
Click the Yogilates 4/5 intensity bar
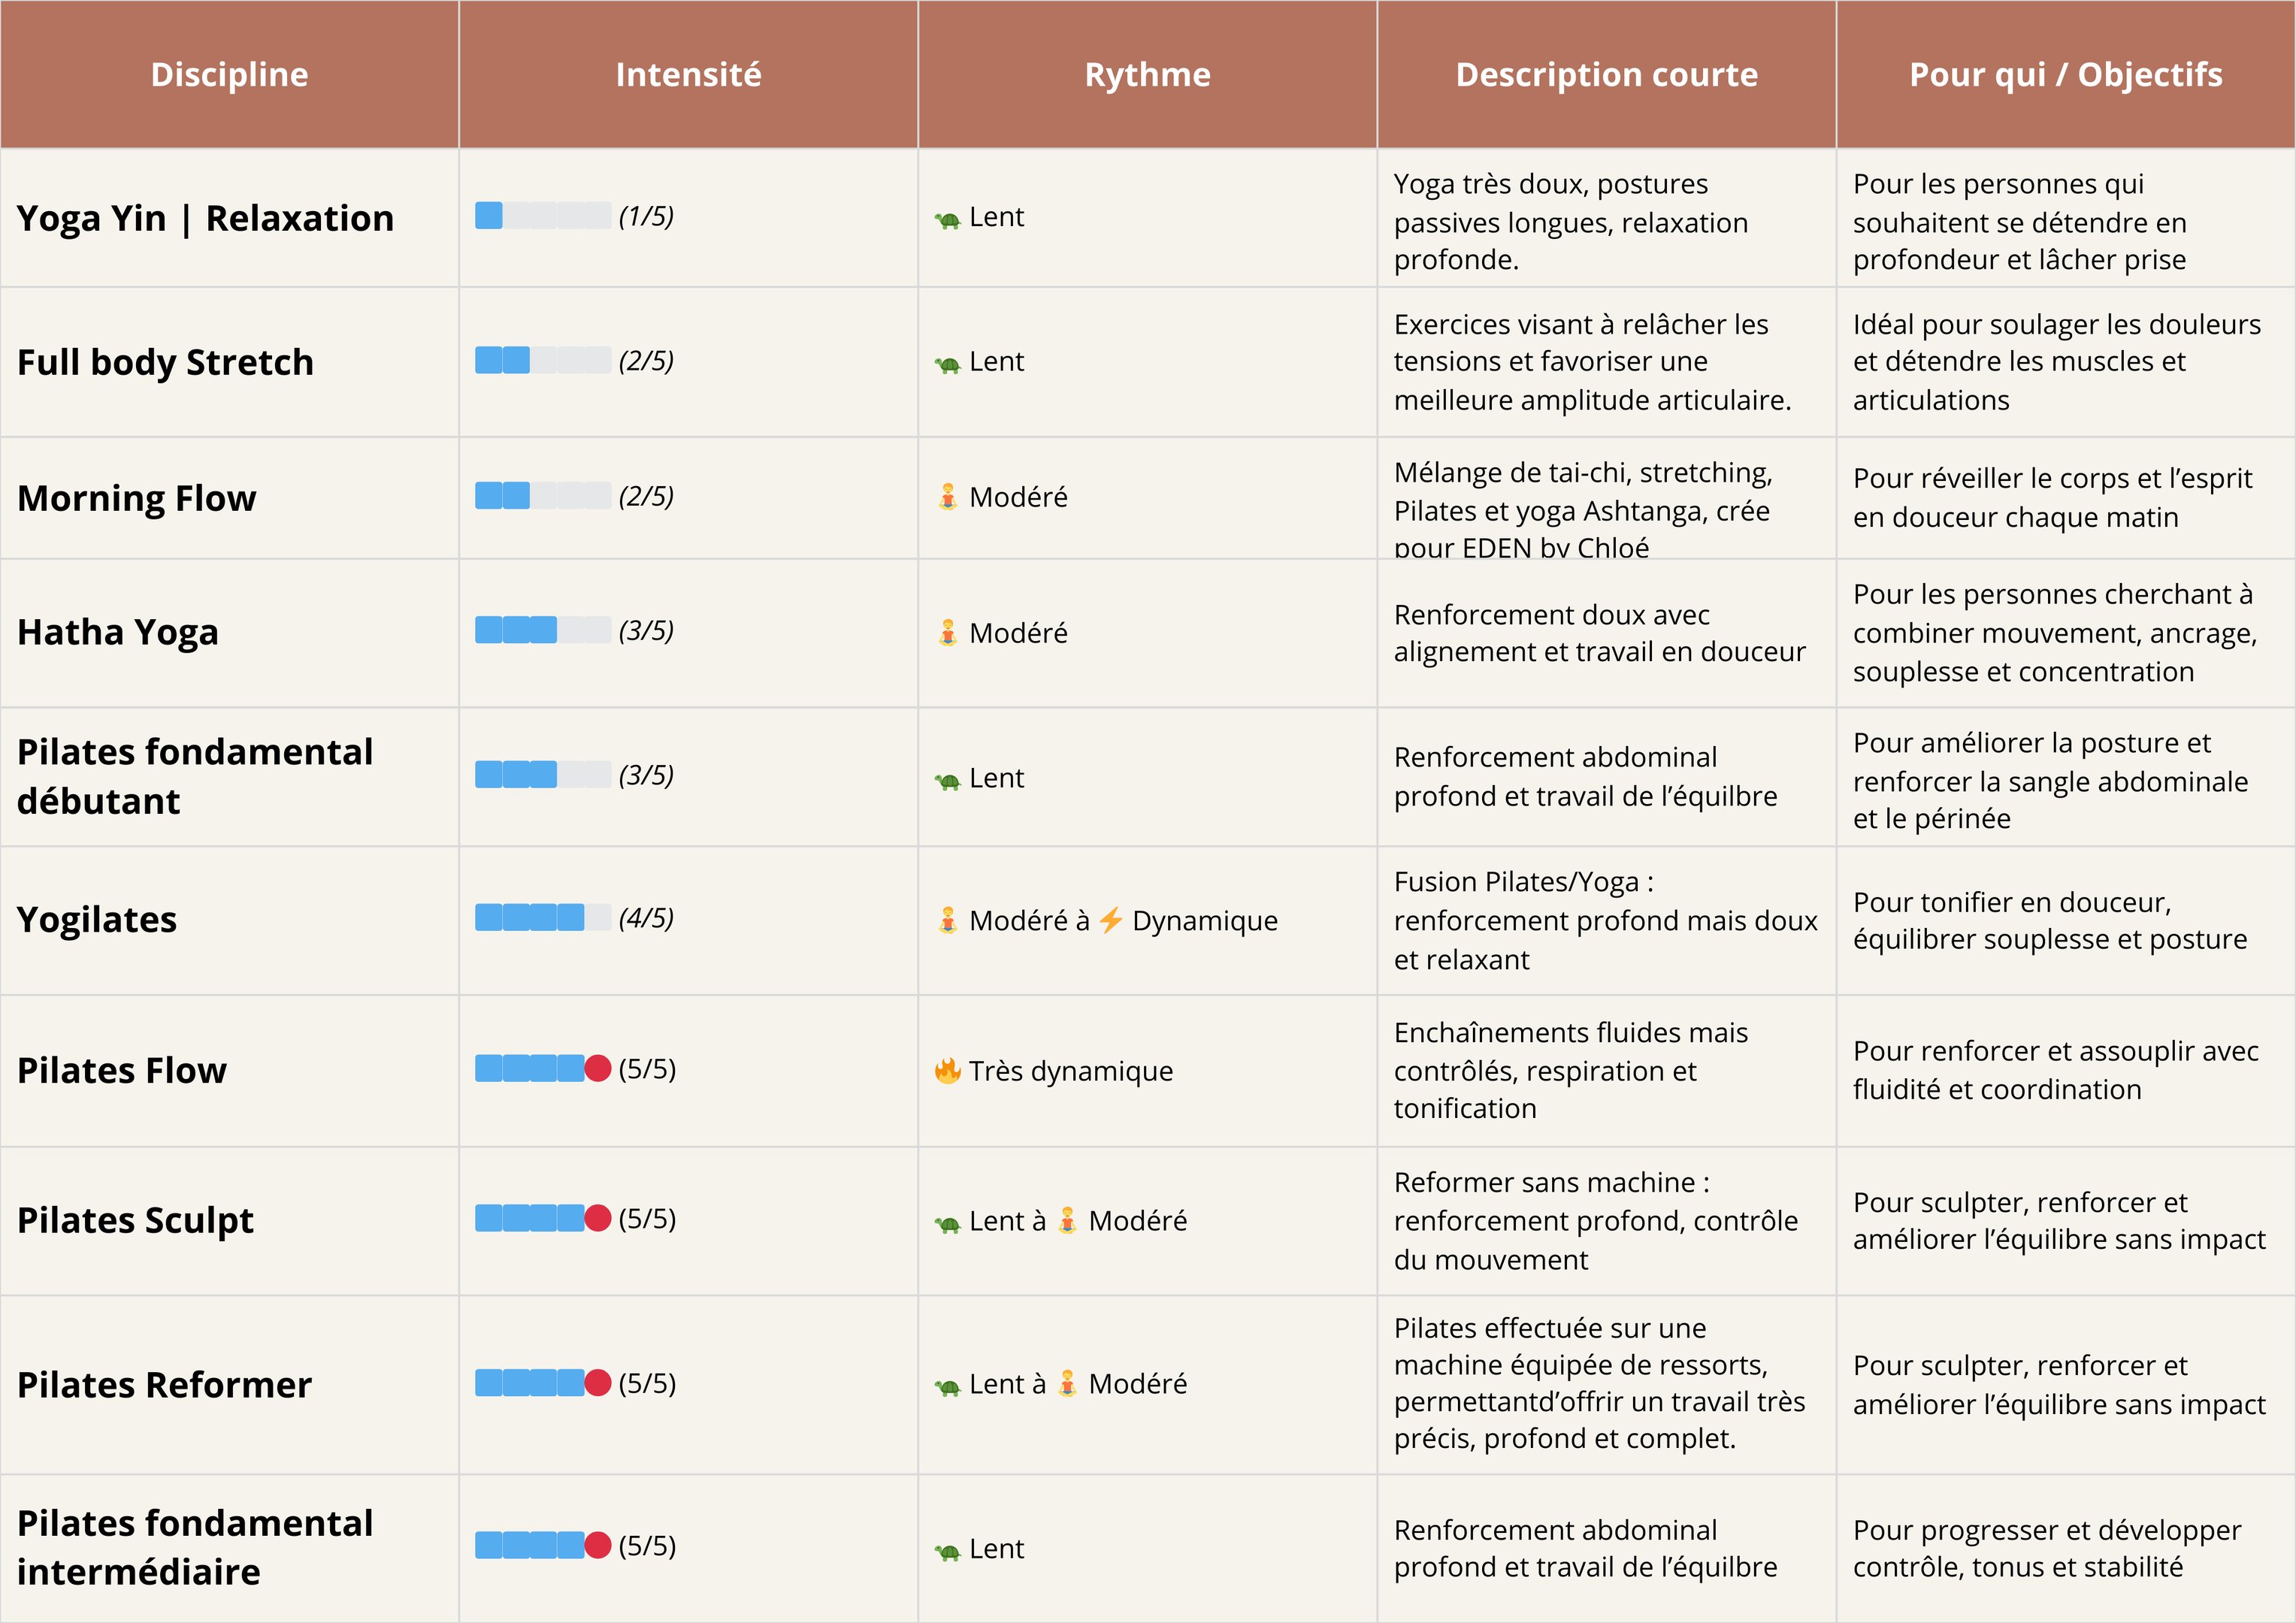coord(542,918)
